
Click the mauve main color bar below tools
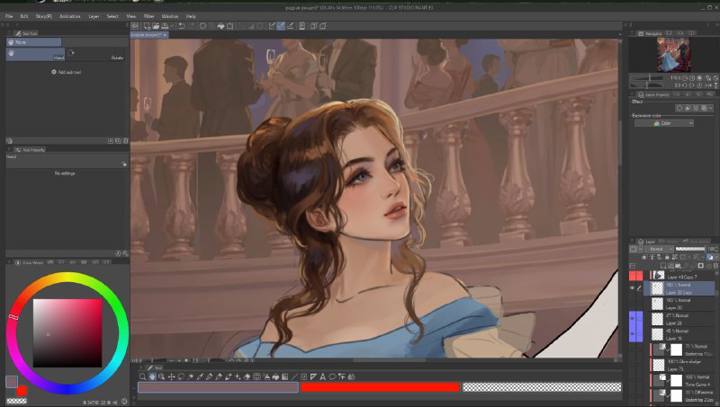pos(219,388)
